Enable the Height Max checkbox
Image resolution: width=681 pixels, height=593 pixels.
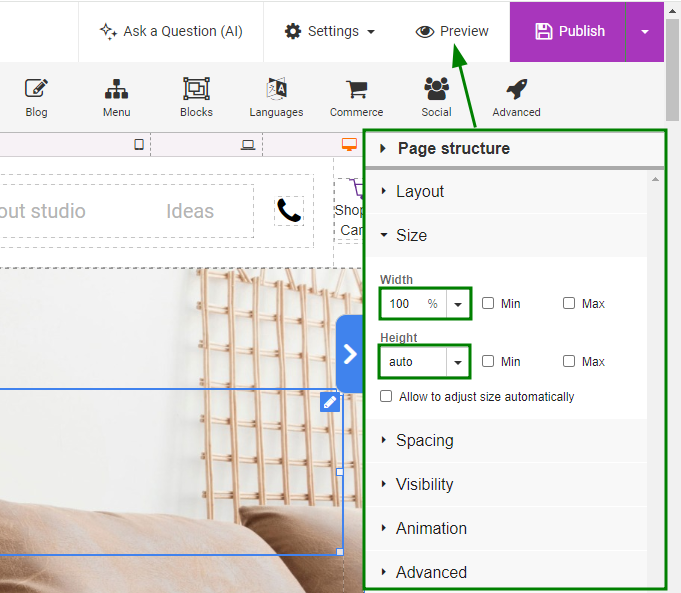click(569, 361)
